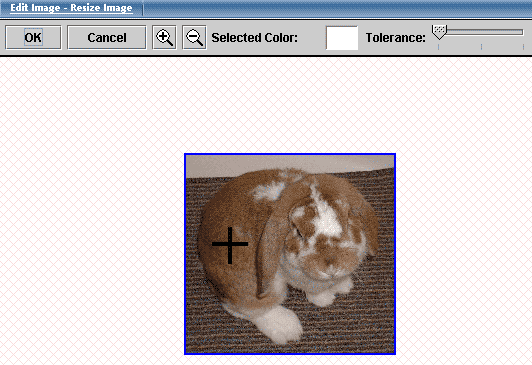The width and height of the screenshot is (532, 365).
Task: Click the zoom out magnifier icon
Action: (x=194, y=37)
